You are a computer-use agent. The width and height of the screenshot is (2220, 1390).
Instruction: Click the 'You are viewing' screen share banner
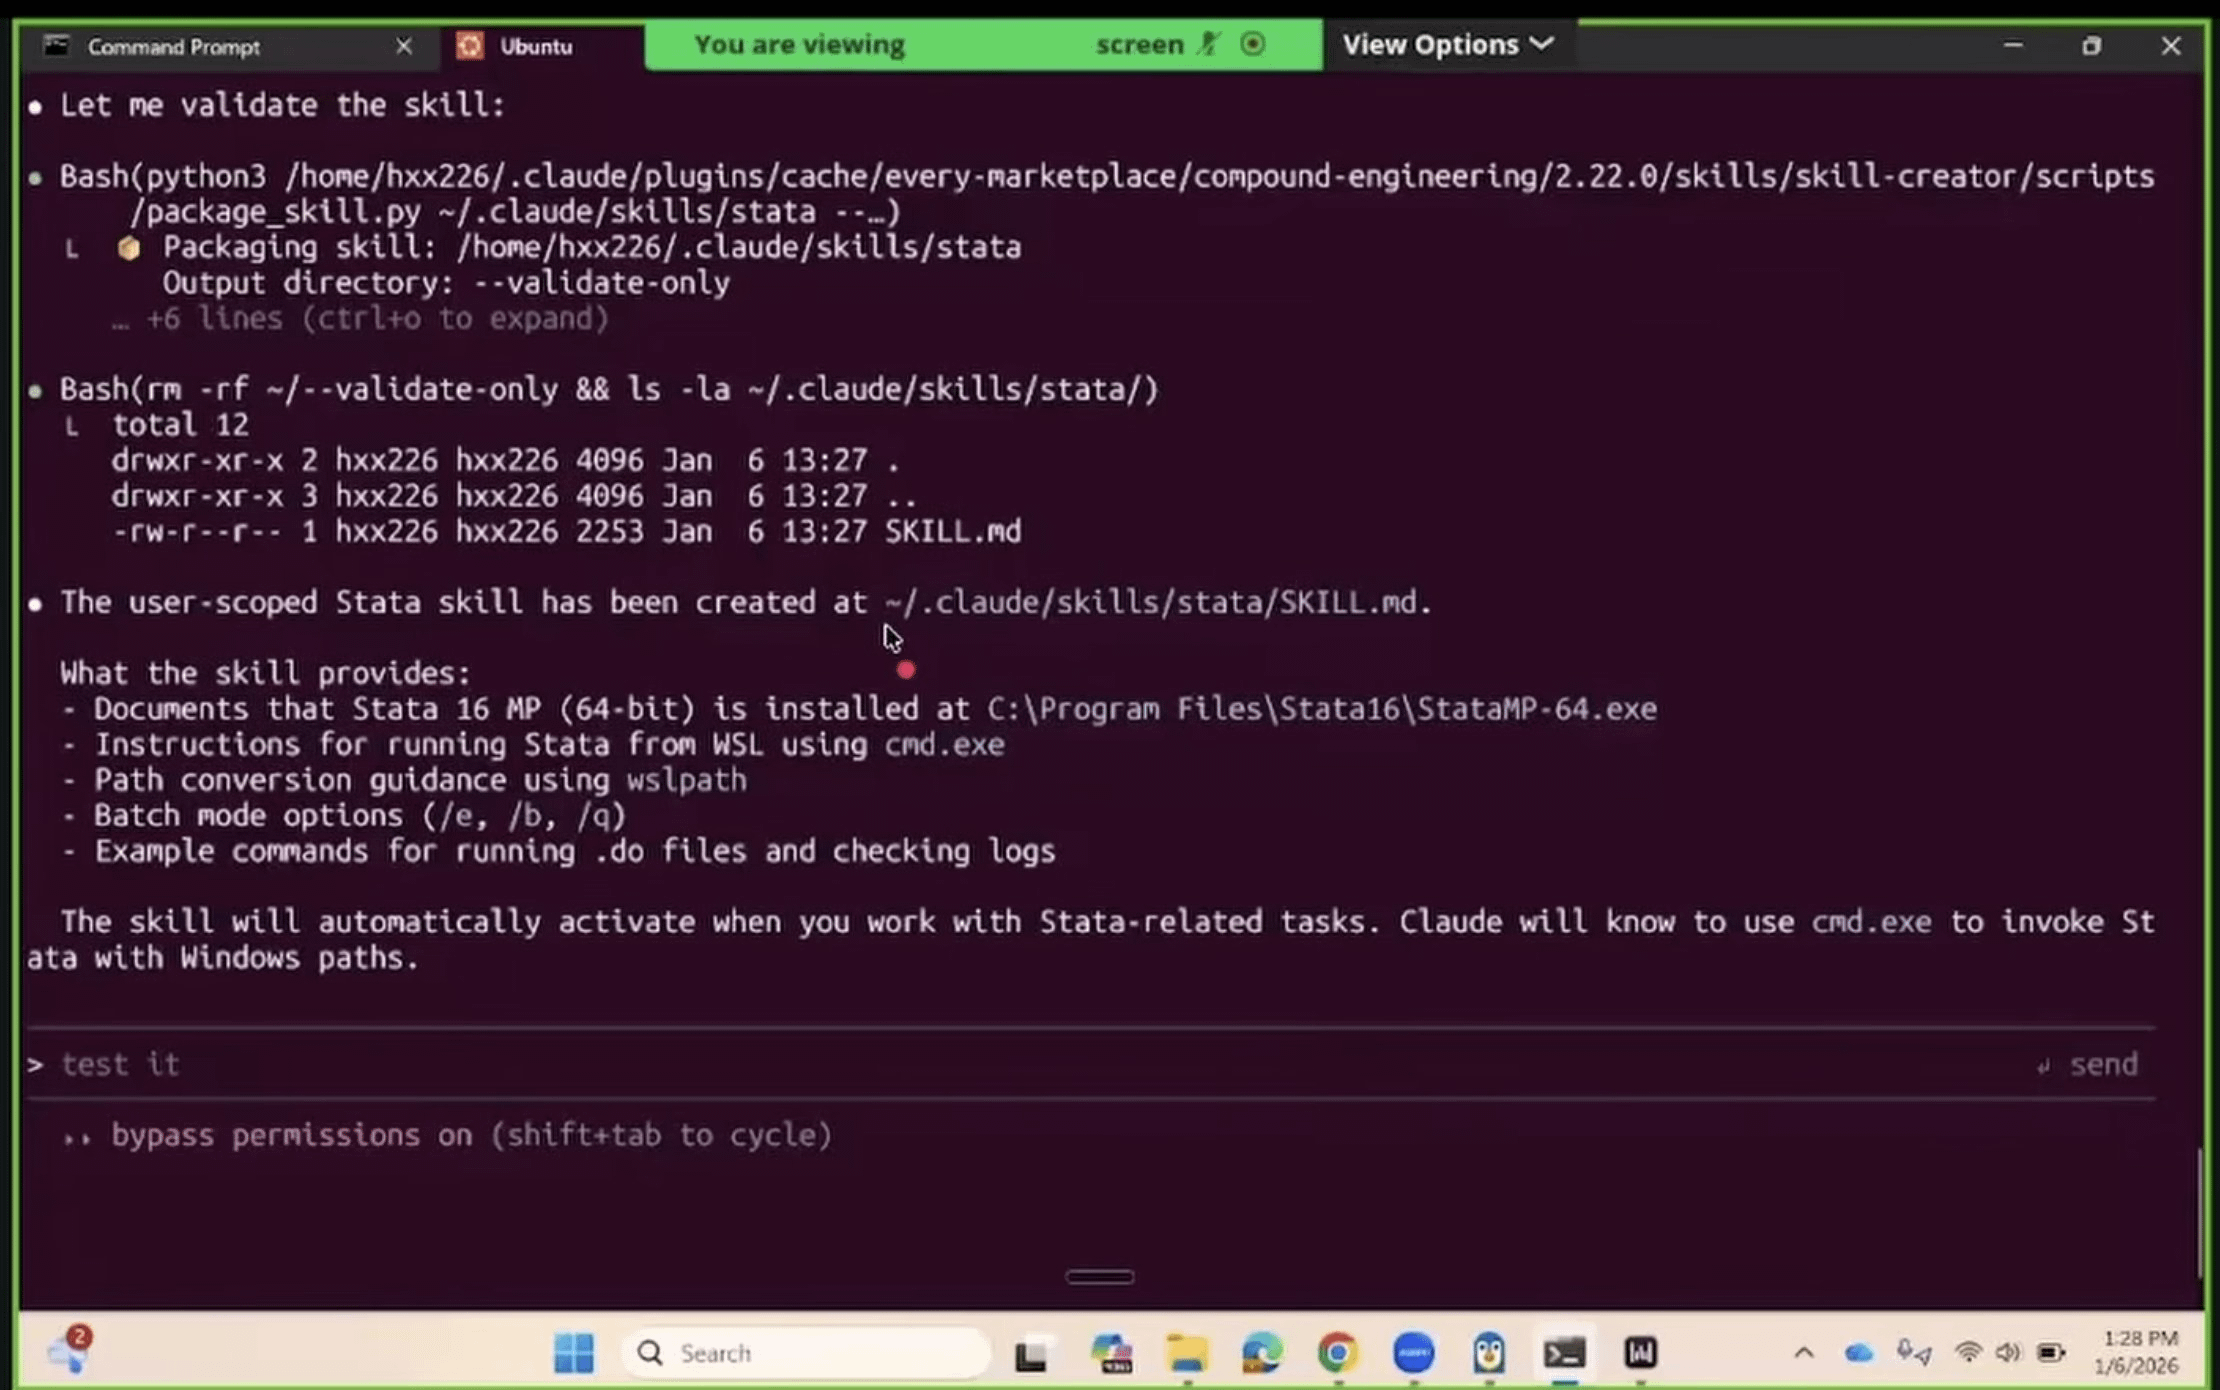pos(983,45)
